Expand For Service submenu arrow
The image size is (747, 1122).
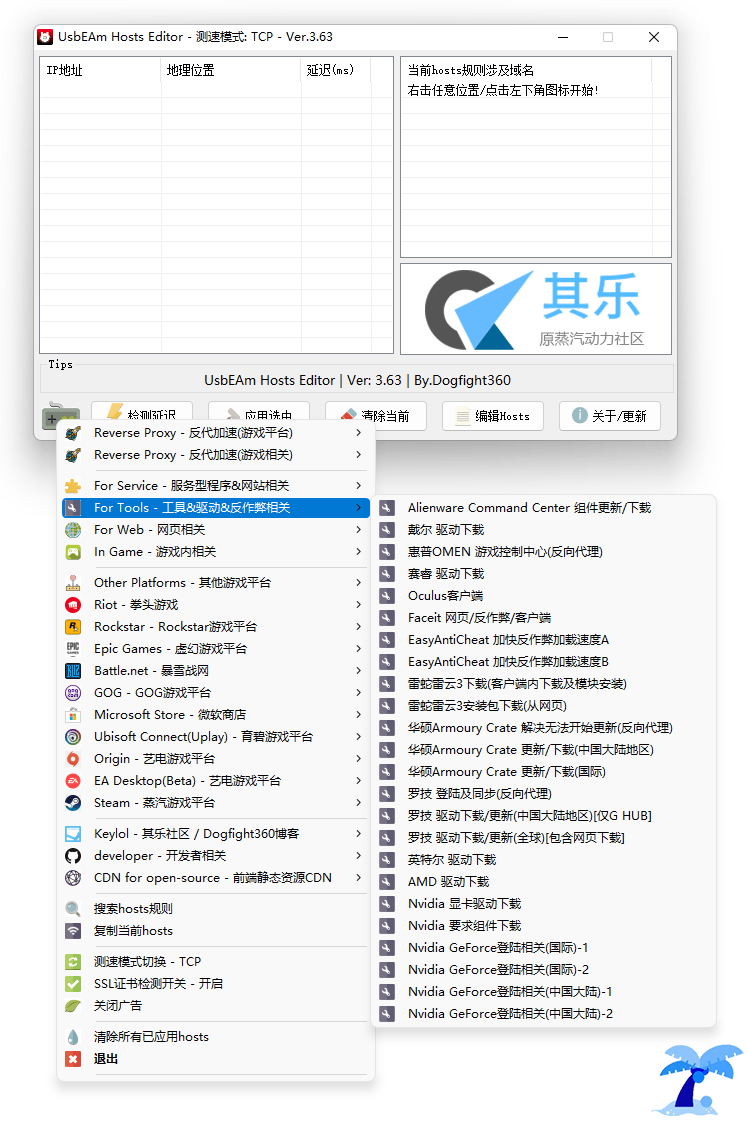358,486
